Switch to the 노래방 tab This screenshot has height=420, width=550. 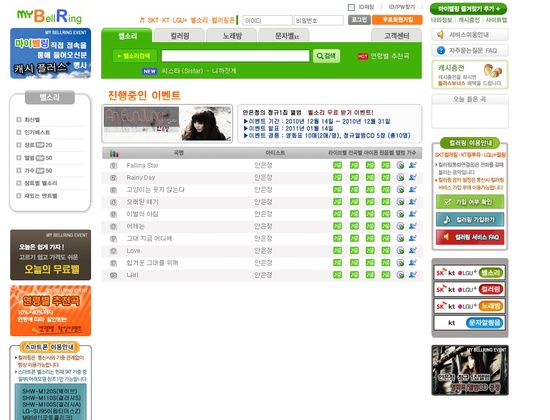[232, 35]
